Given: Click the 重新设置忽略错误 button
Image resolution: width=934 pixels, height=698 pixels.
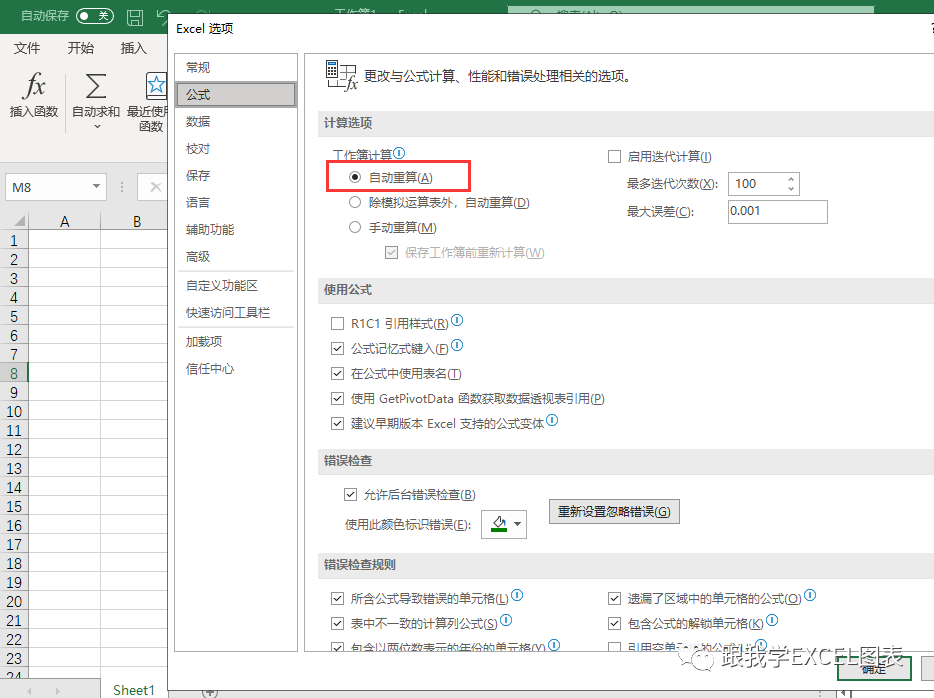Looking at the screenshot, I should pyautogui.click(x=614, y=512).
